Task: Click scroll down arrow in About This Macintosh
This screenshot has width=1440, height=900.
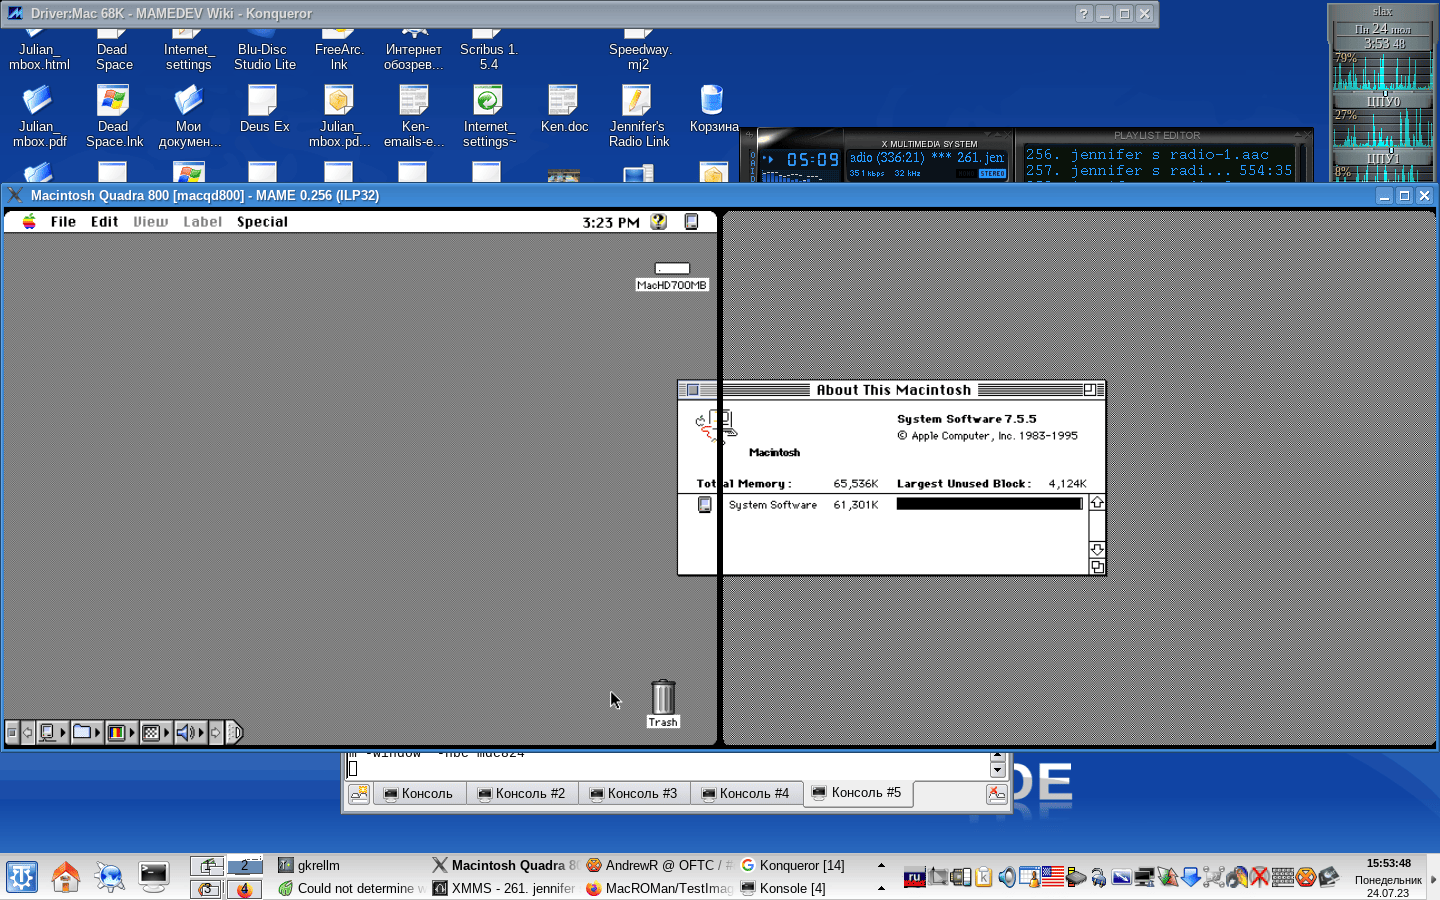Action: pos(1097,550)
